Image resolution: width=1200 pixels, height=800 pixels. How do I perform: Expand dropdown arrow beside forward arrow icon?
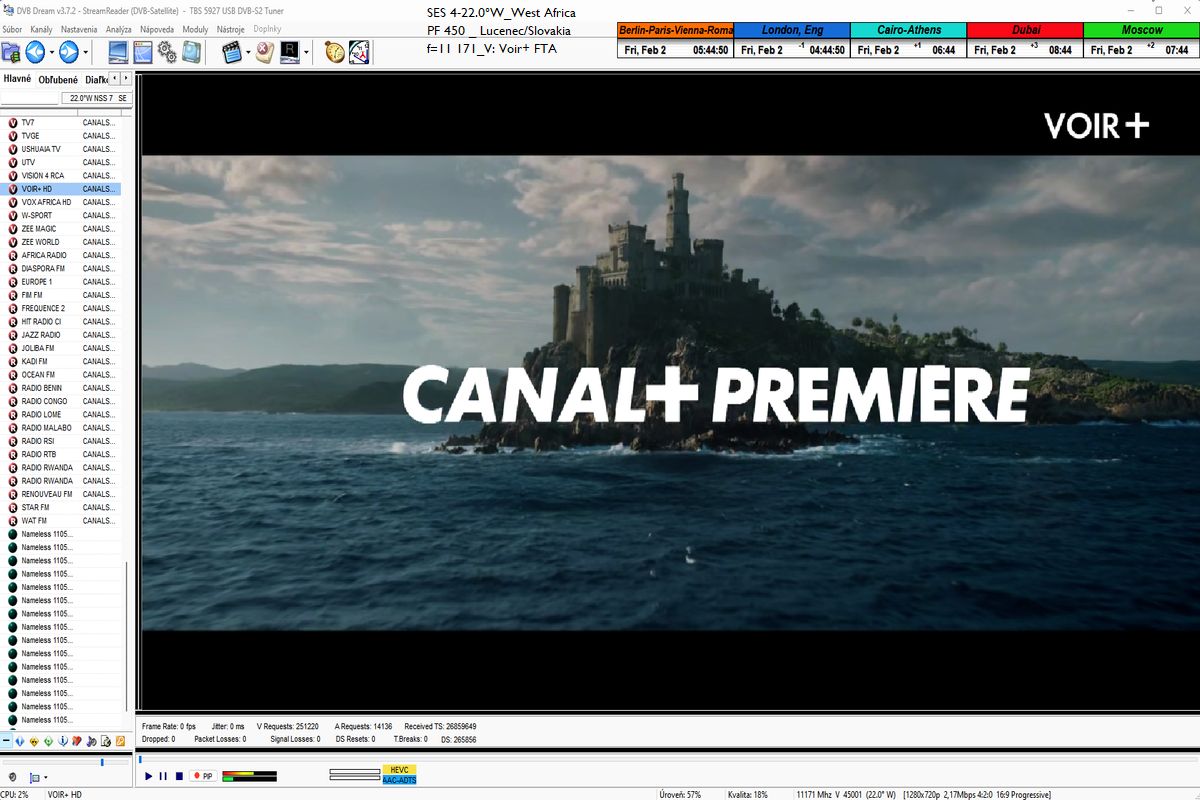click(x=85, y=52)
